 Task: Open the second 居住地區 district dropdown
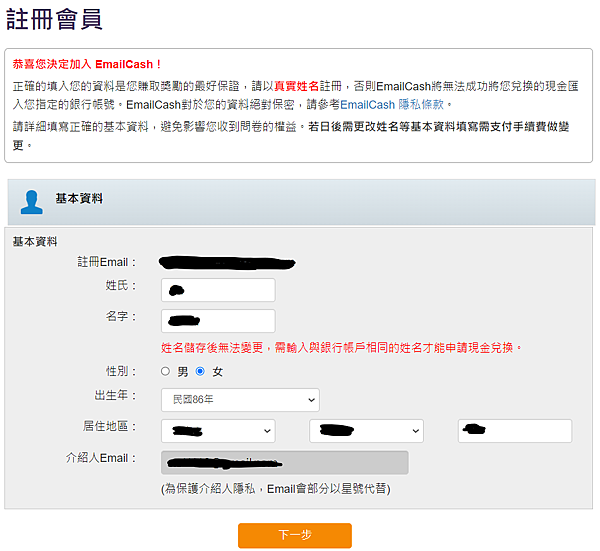tap(366, 431)
